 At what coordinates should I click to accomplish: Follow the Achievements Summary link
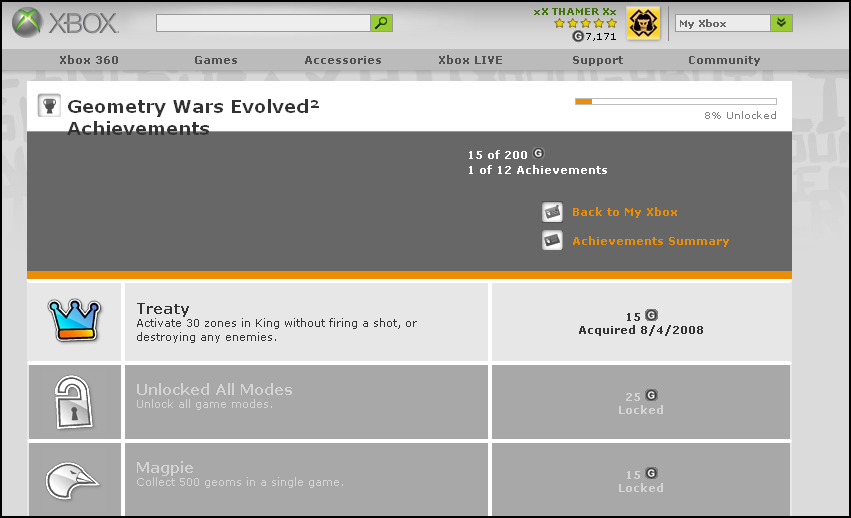pos(651,241)
